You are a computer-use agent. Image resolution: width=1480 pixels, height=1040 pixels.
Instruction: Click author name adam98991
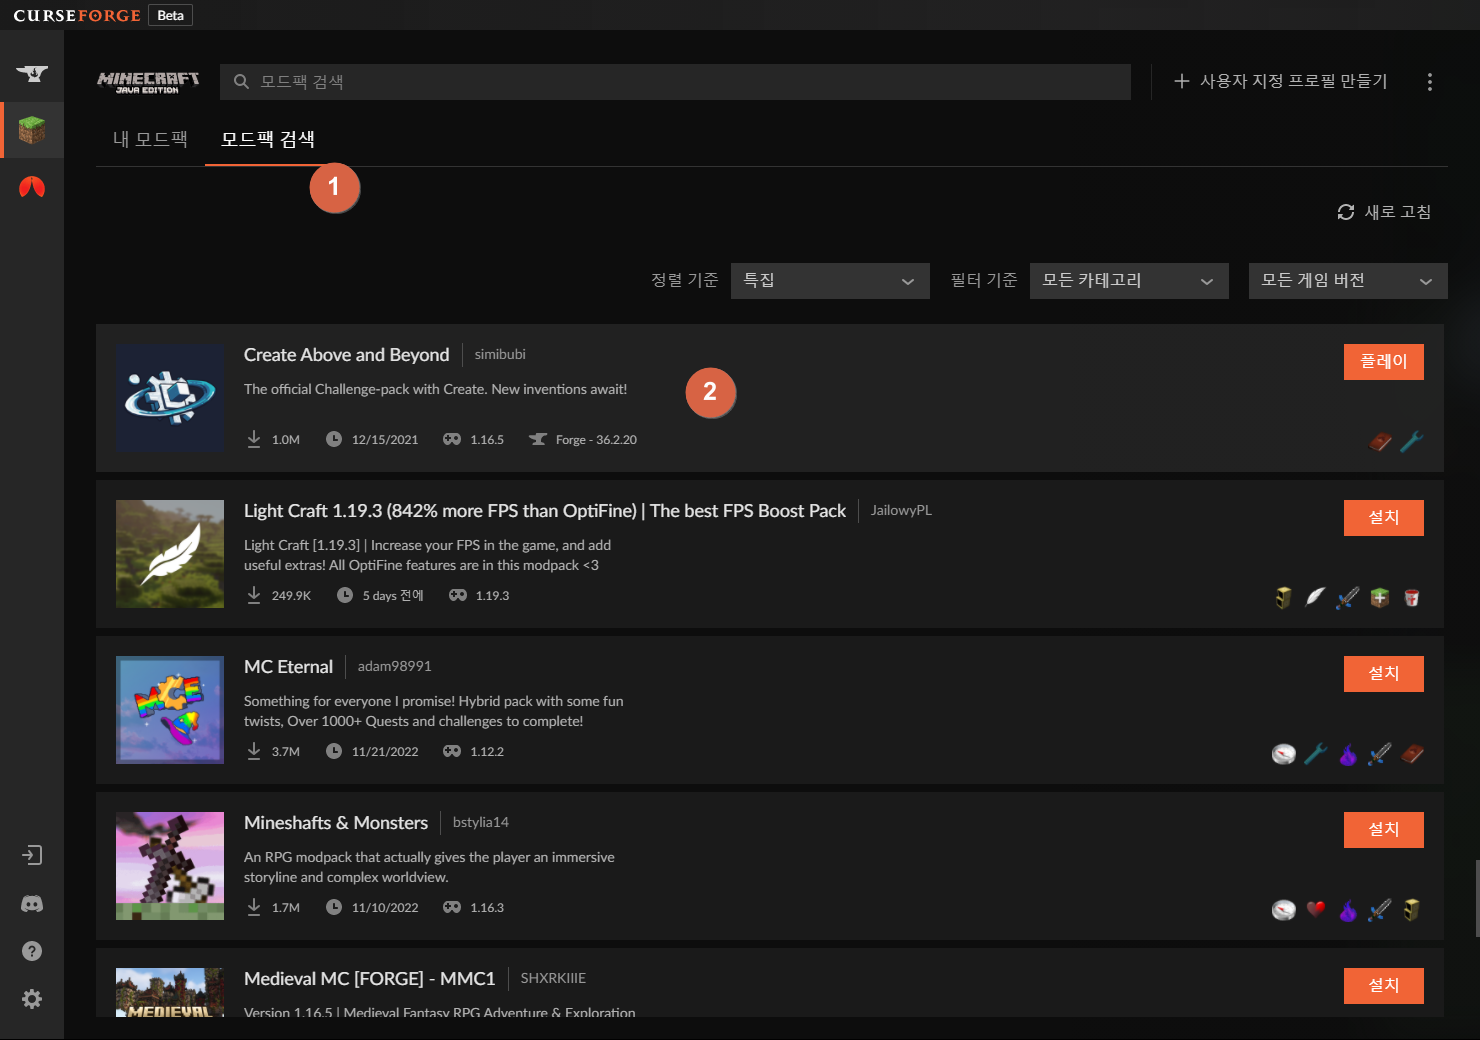pos(395,666)
